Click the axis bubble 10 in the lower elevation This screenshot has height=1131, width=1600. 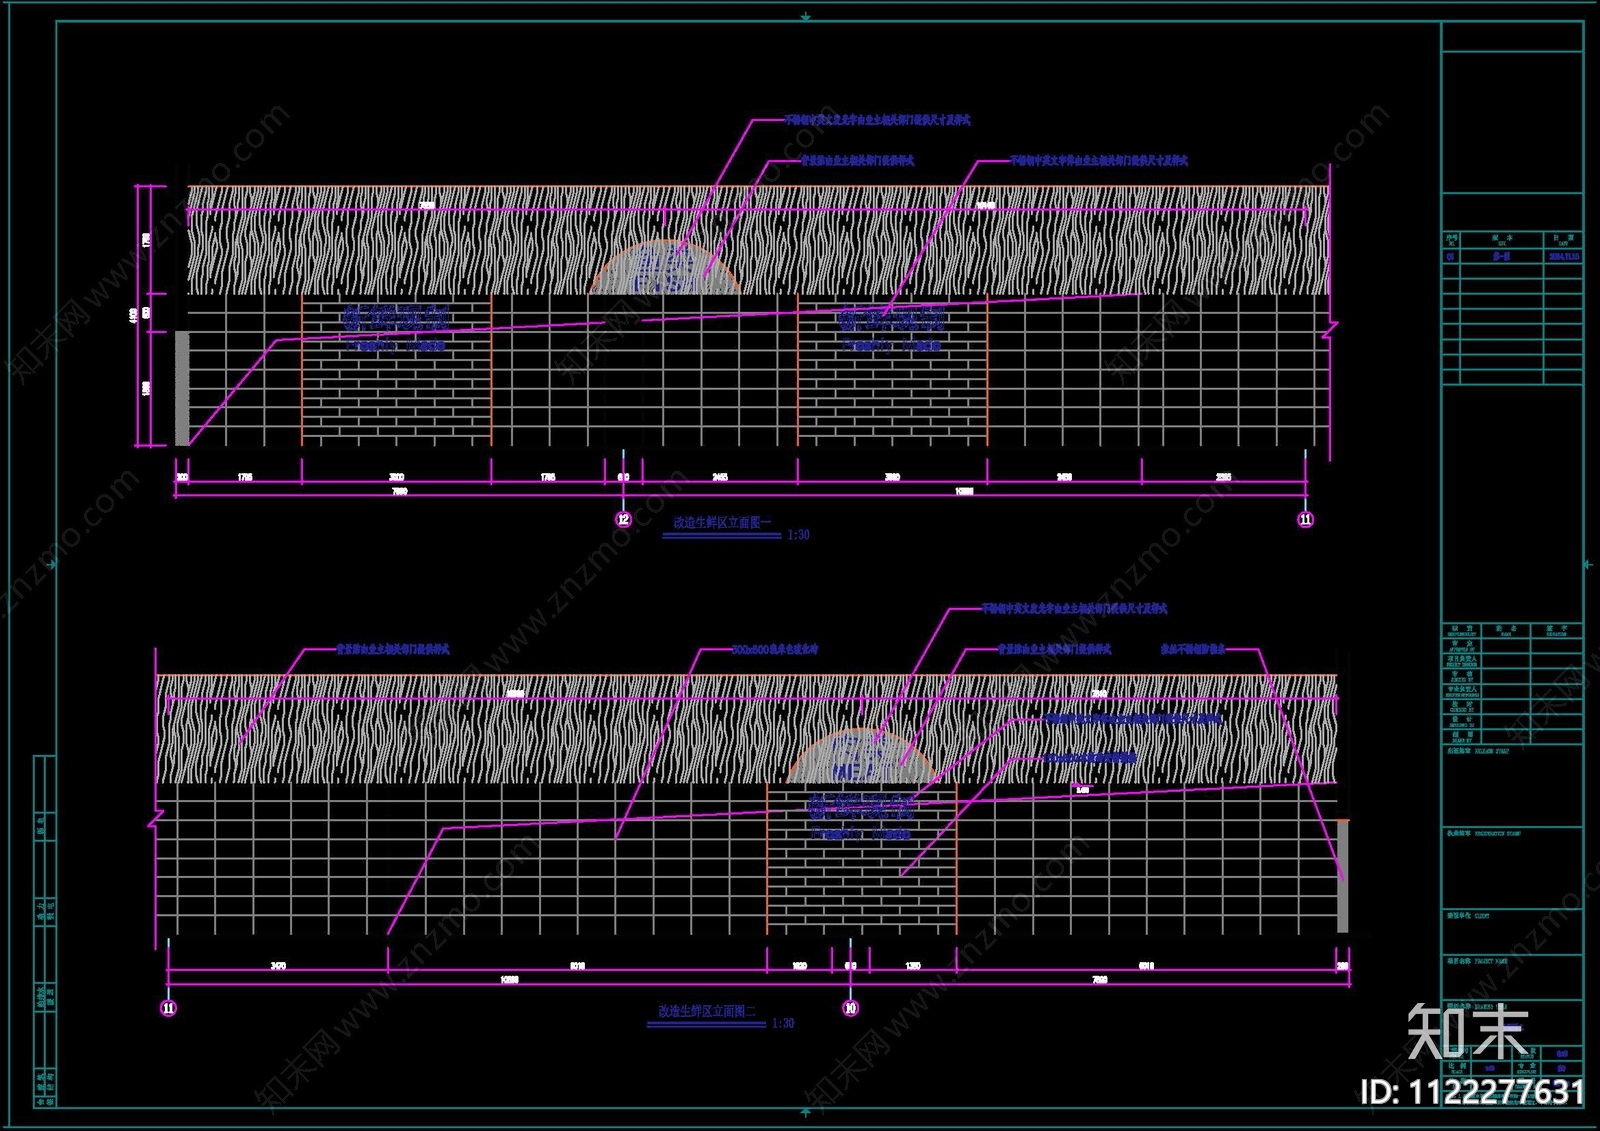tap(850, 1008)
